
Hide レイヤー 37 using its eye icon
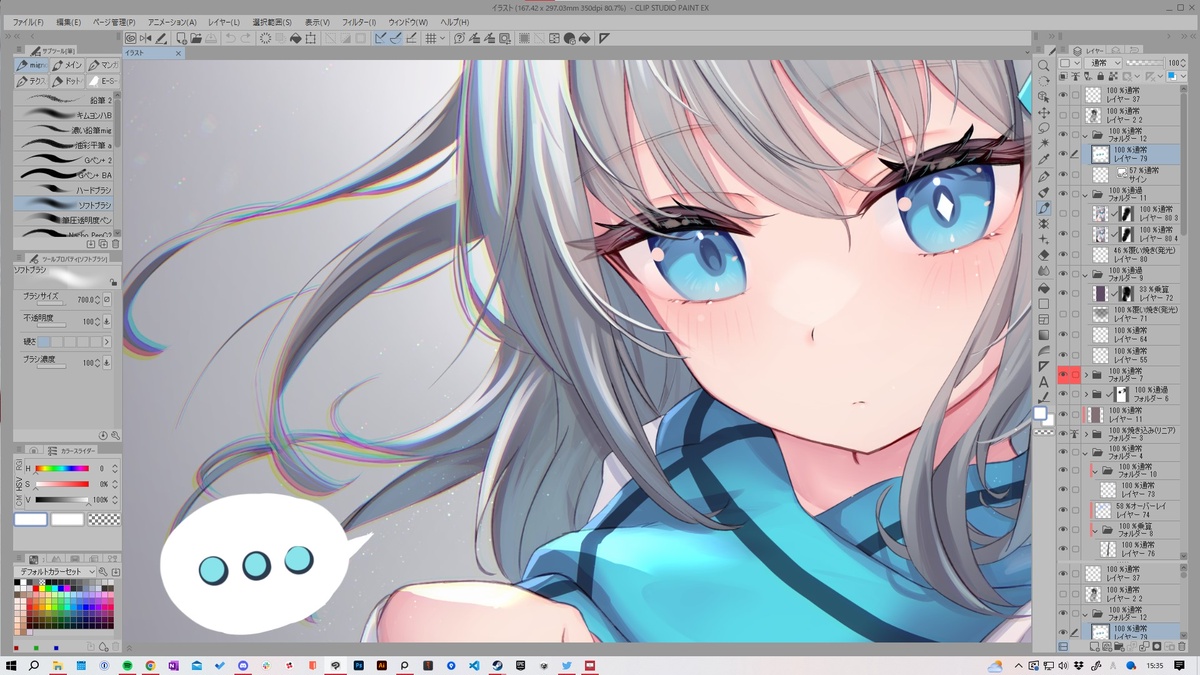click(1063, 95)
